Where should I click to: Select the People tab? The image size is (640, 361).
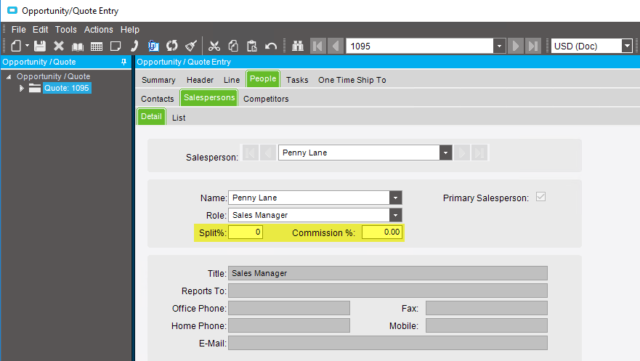pos(263,79)
